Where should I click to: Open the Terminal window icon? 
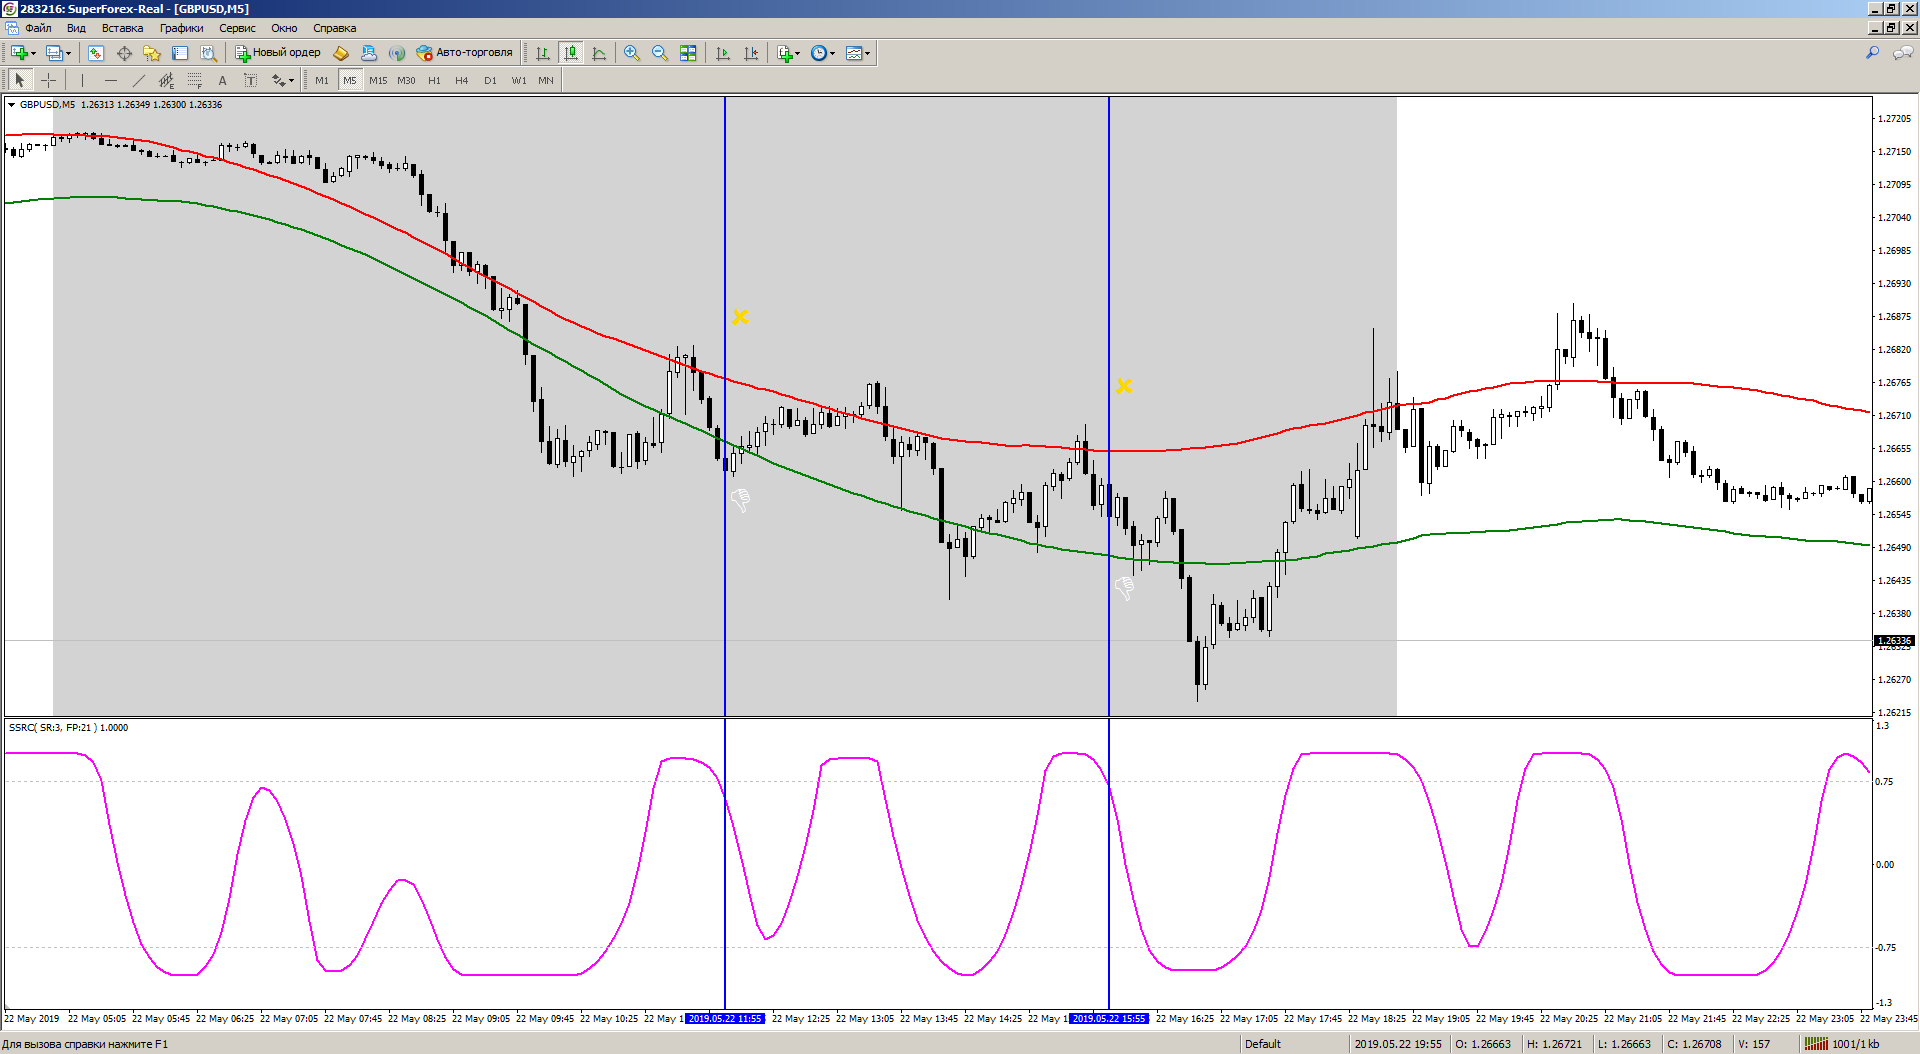(x=180, y=53)
